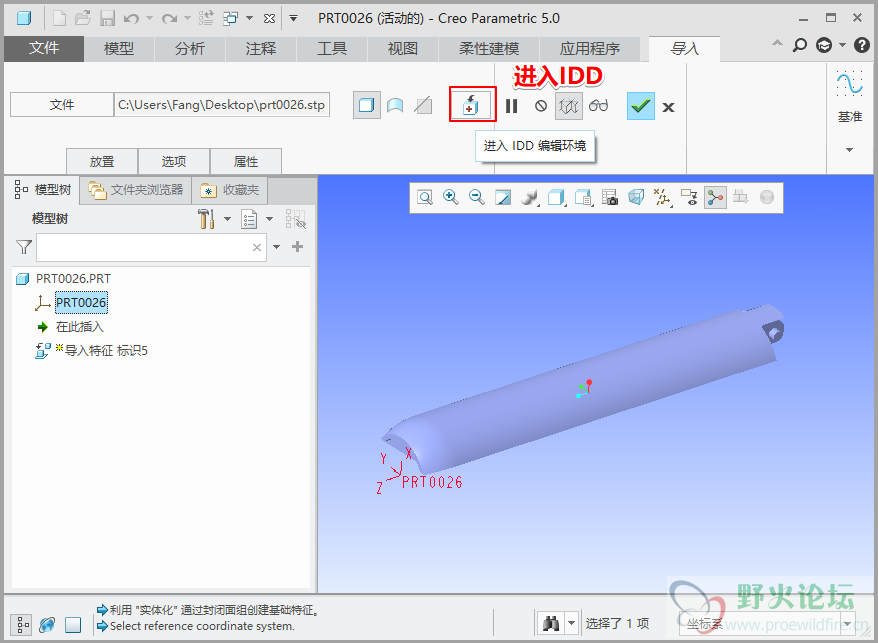The image size is (878, 643).
Task: Open the windows list dropdown arrow
Action: coord(250,18)
